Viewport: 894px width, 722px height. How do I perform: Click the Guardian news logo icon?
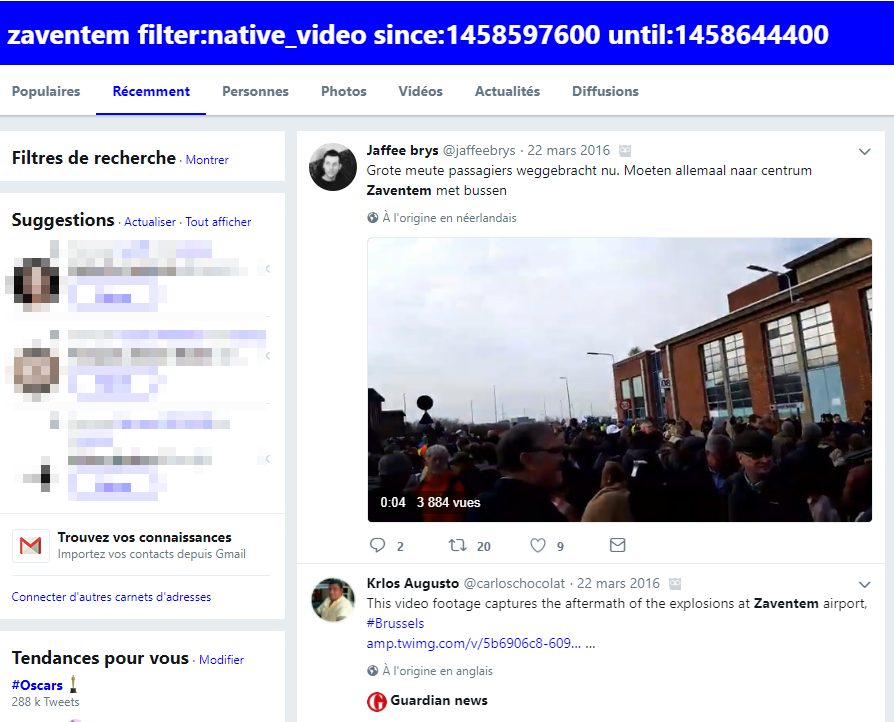[x=376, y=701]
